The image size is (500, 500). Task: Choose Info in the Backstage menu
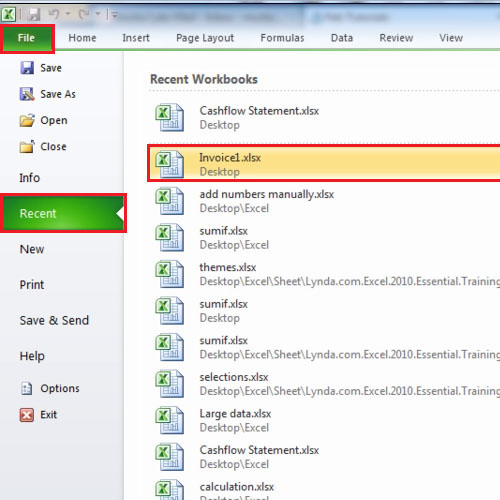tap(30, 178)
